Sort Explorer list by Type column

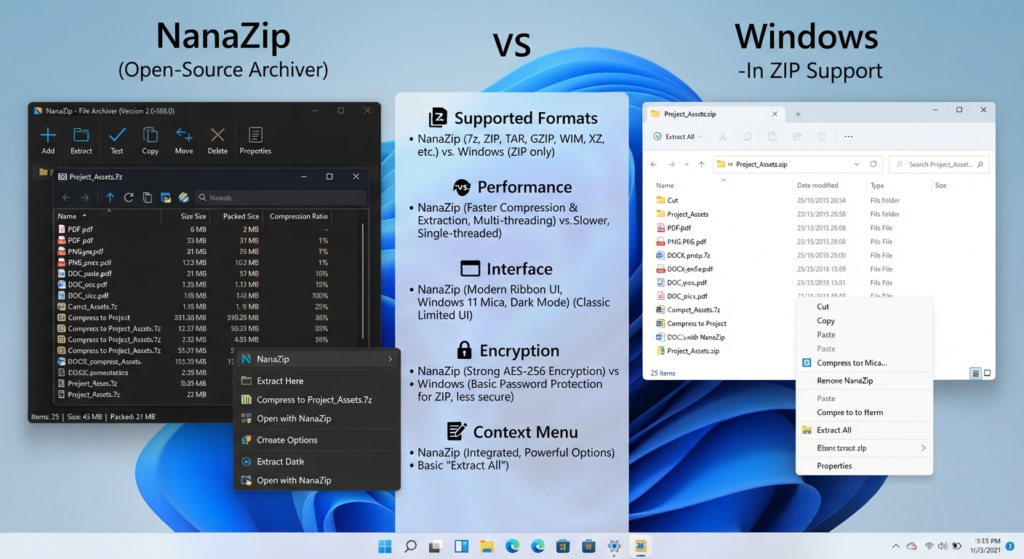(x=876, y=185)
